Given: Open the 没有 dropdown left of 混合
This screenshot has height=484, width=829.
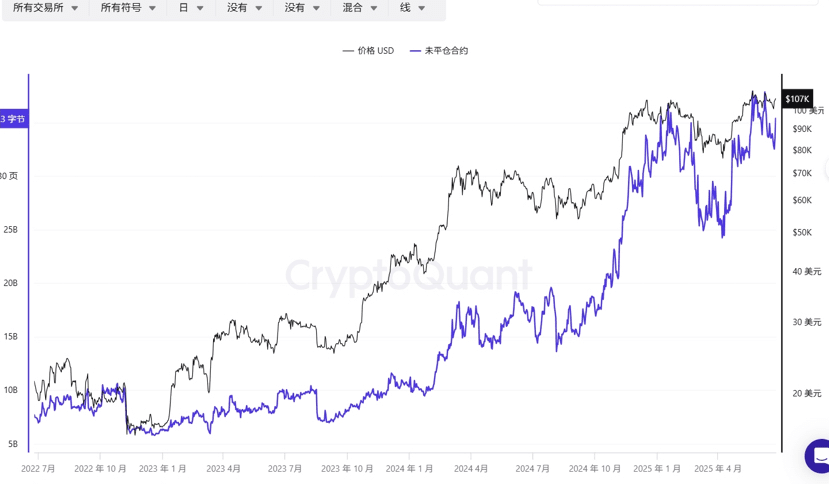Looking at the screenshot, I should [302, 8].
